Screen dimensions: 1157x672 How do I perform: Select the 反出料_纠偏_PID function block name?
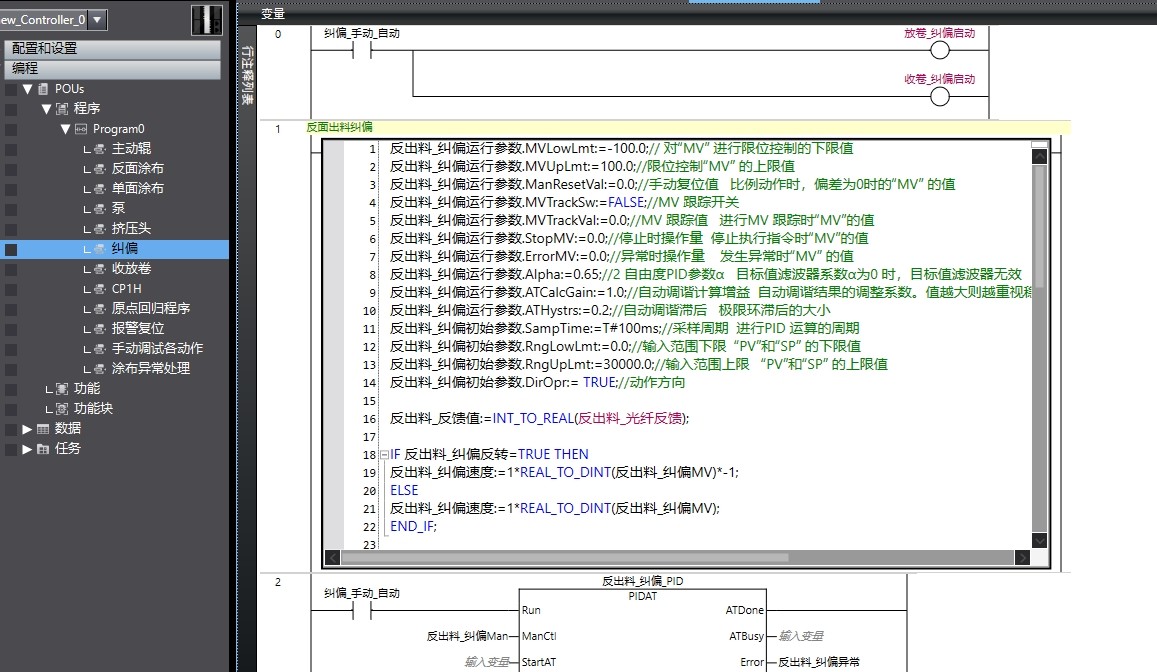(x=643, y=581)
